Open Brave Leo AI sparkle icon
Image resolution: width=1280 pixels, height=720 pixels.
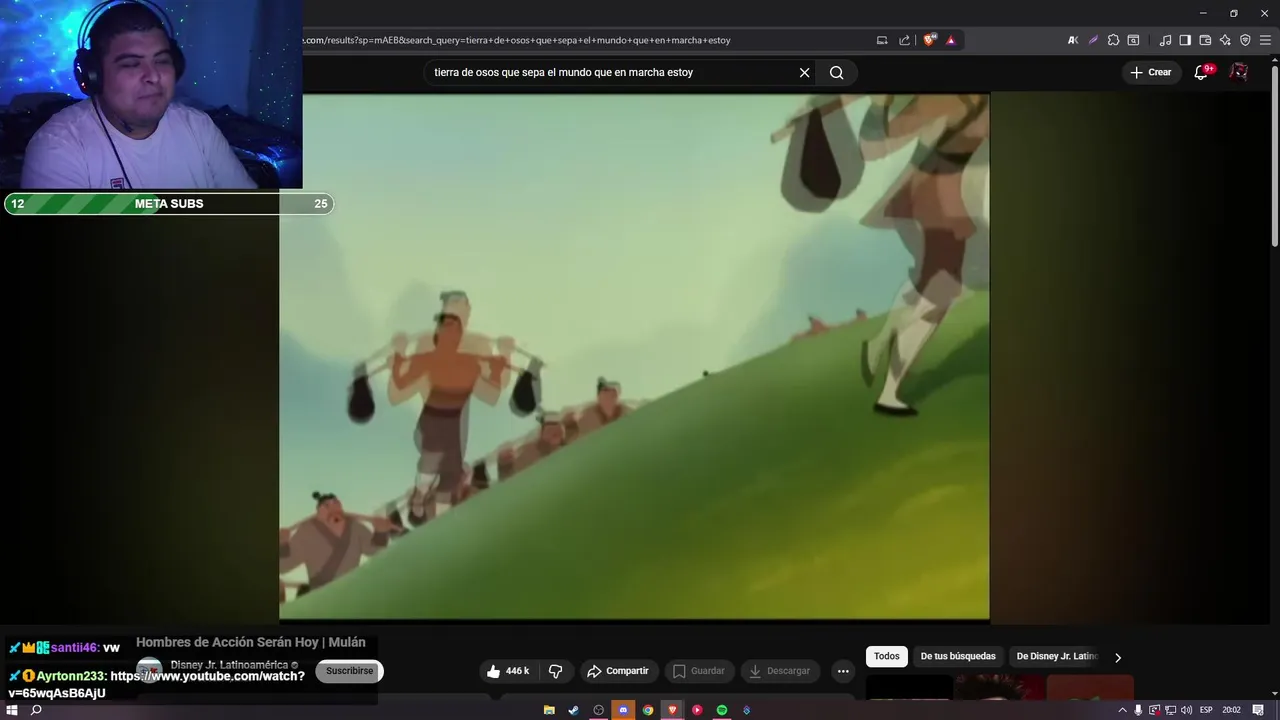1225,40
